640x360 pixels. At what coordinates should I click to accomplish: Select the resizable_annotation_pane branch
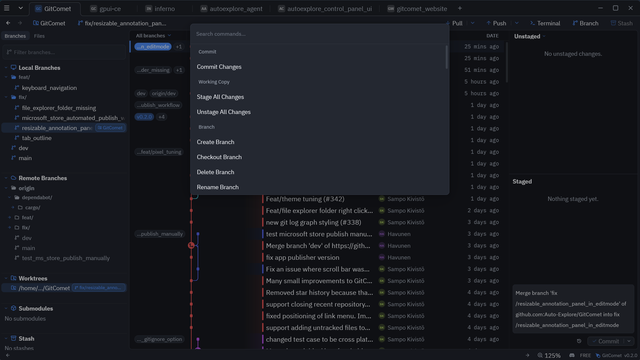point(57,128)
